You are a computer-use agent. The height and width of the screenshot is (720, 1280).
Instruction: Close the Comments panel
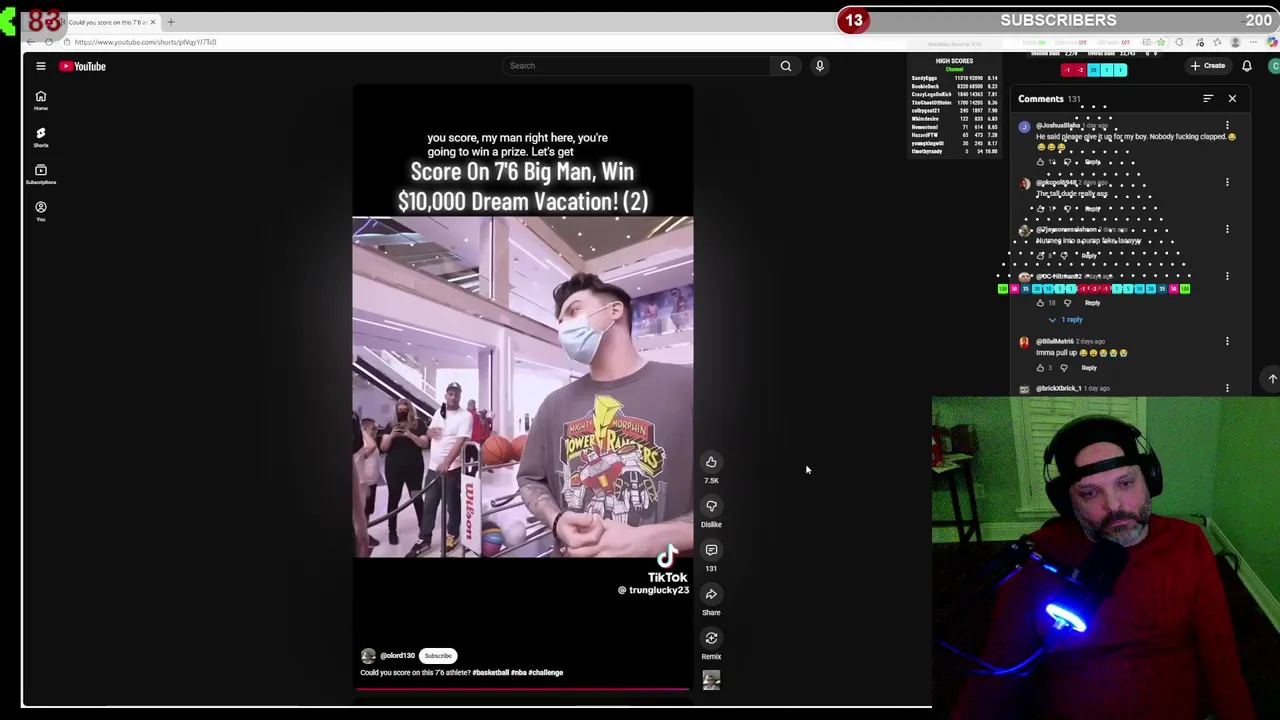pos(1232,99)
